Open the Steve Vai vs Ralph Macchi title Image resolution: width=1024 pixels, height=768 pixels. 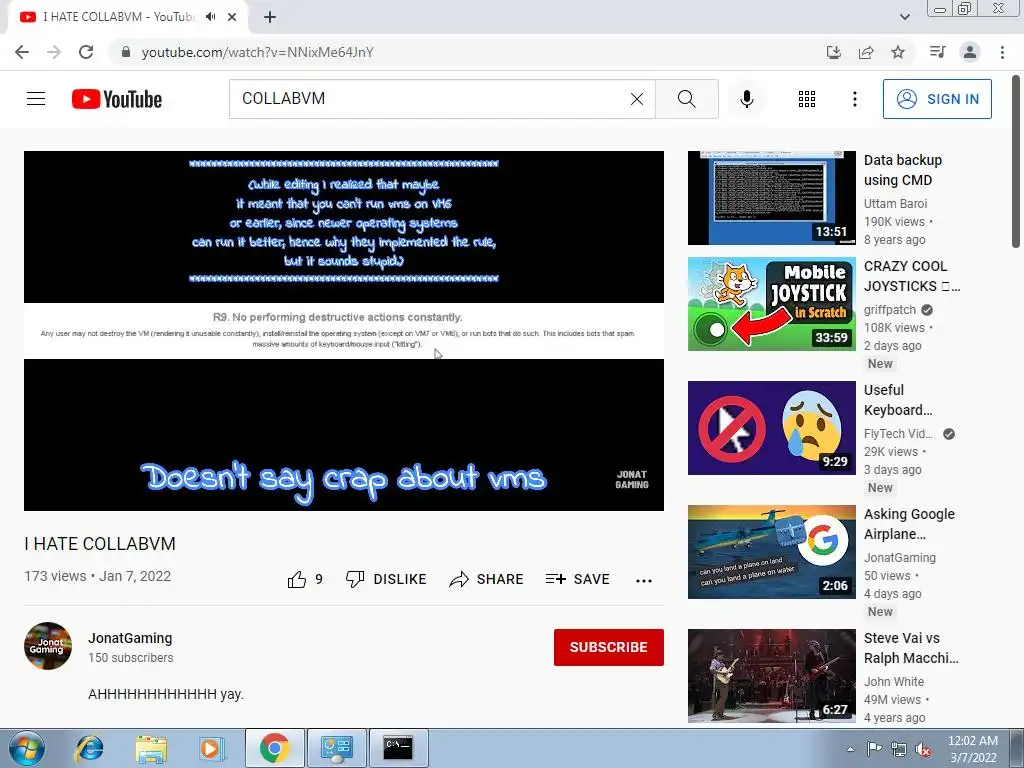[x=911, y=648]
